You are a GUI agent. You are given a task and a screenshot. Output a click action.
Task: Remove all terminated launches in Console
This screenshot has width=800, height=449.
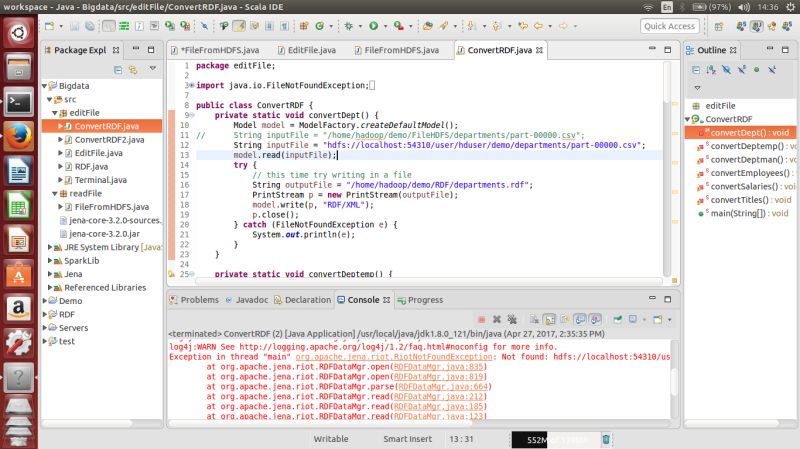pyautogui.click(x=512, y=319)
